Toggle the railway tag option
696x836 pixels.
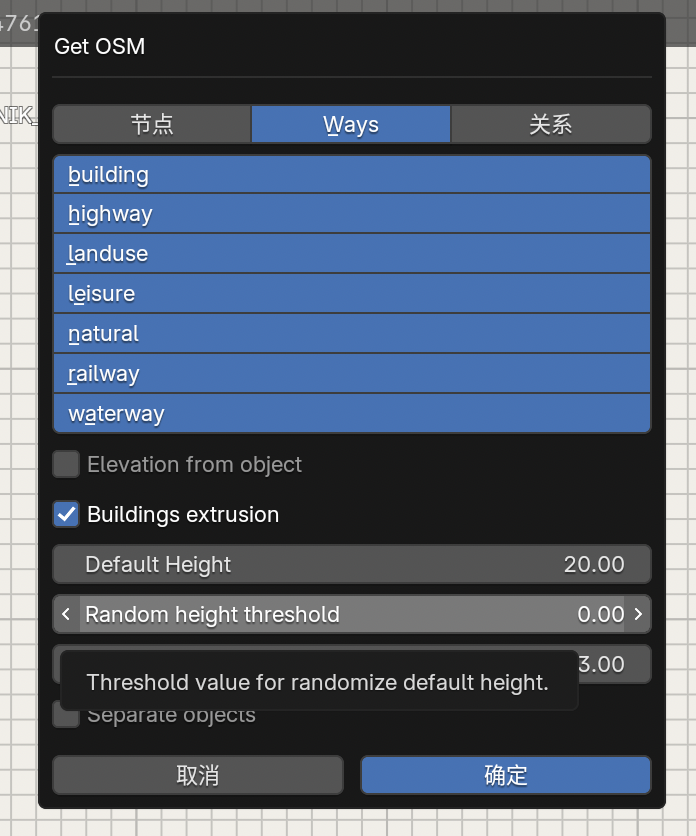351,374
